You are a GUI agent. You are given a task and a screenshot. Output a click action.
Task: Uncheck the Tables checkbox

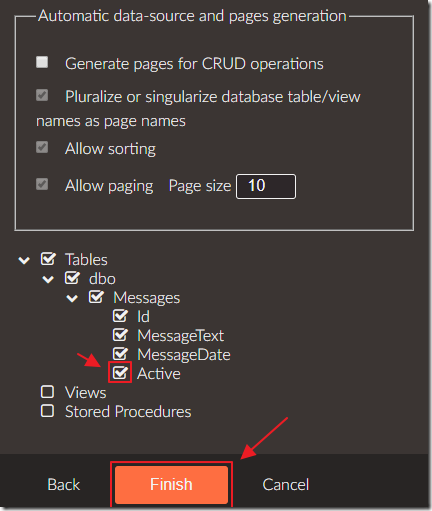[x=48, y=259]
